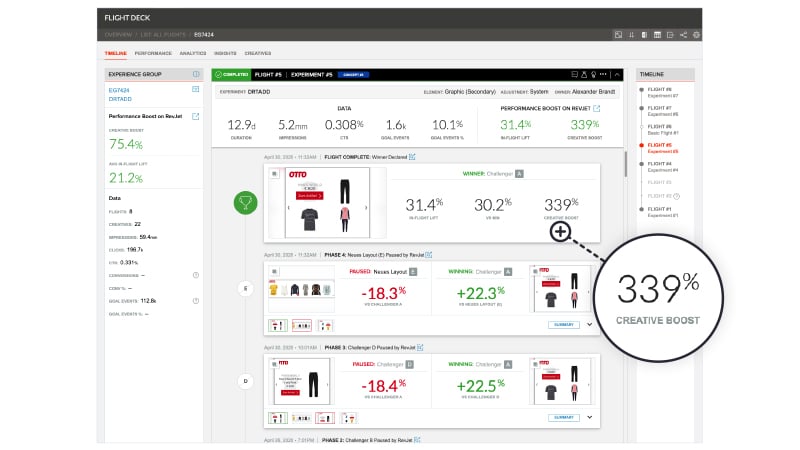Switch to the Performance tab
Image resolution: width=800 pixels, height=450 pixels.
(153, 53)
